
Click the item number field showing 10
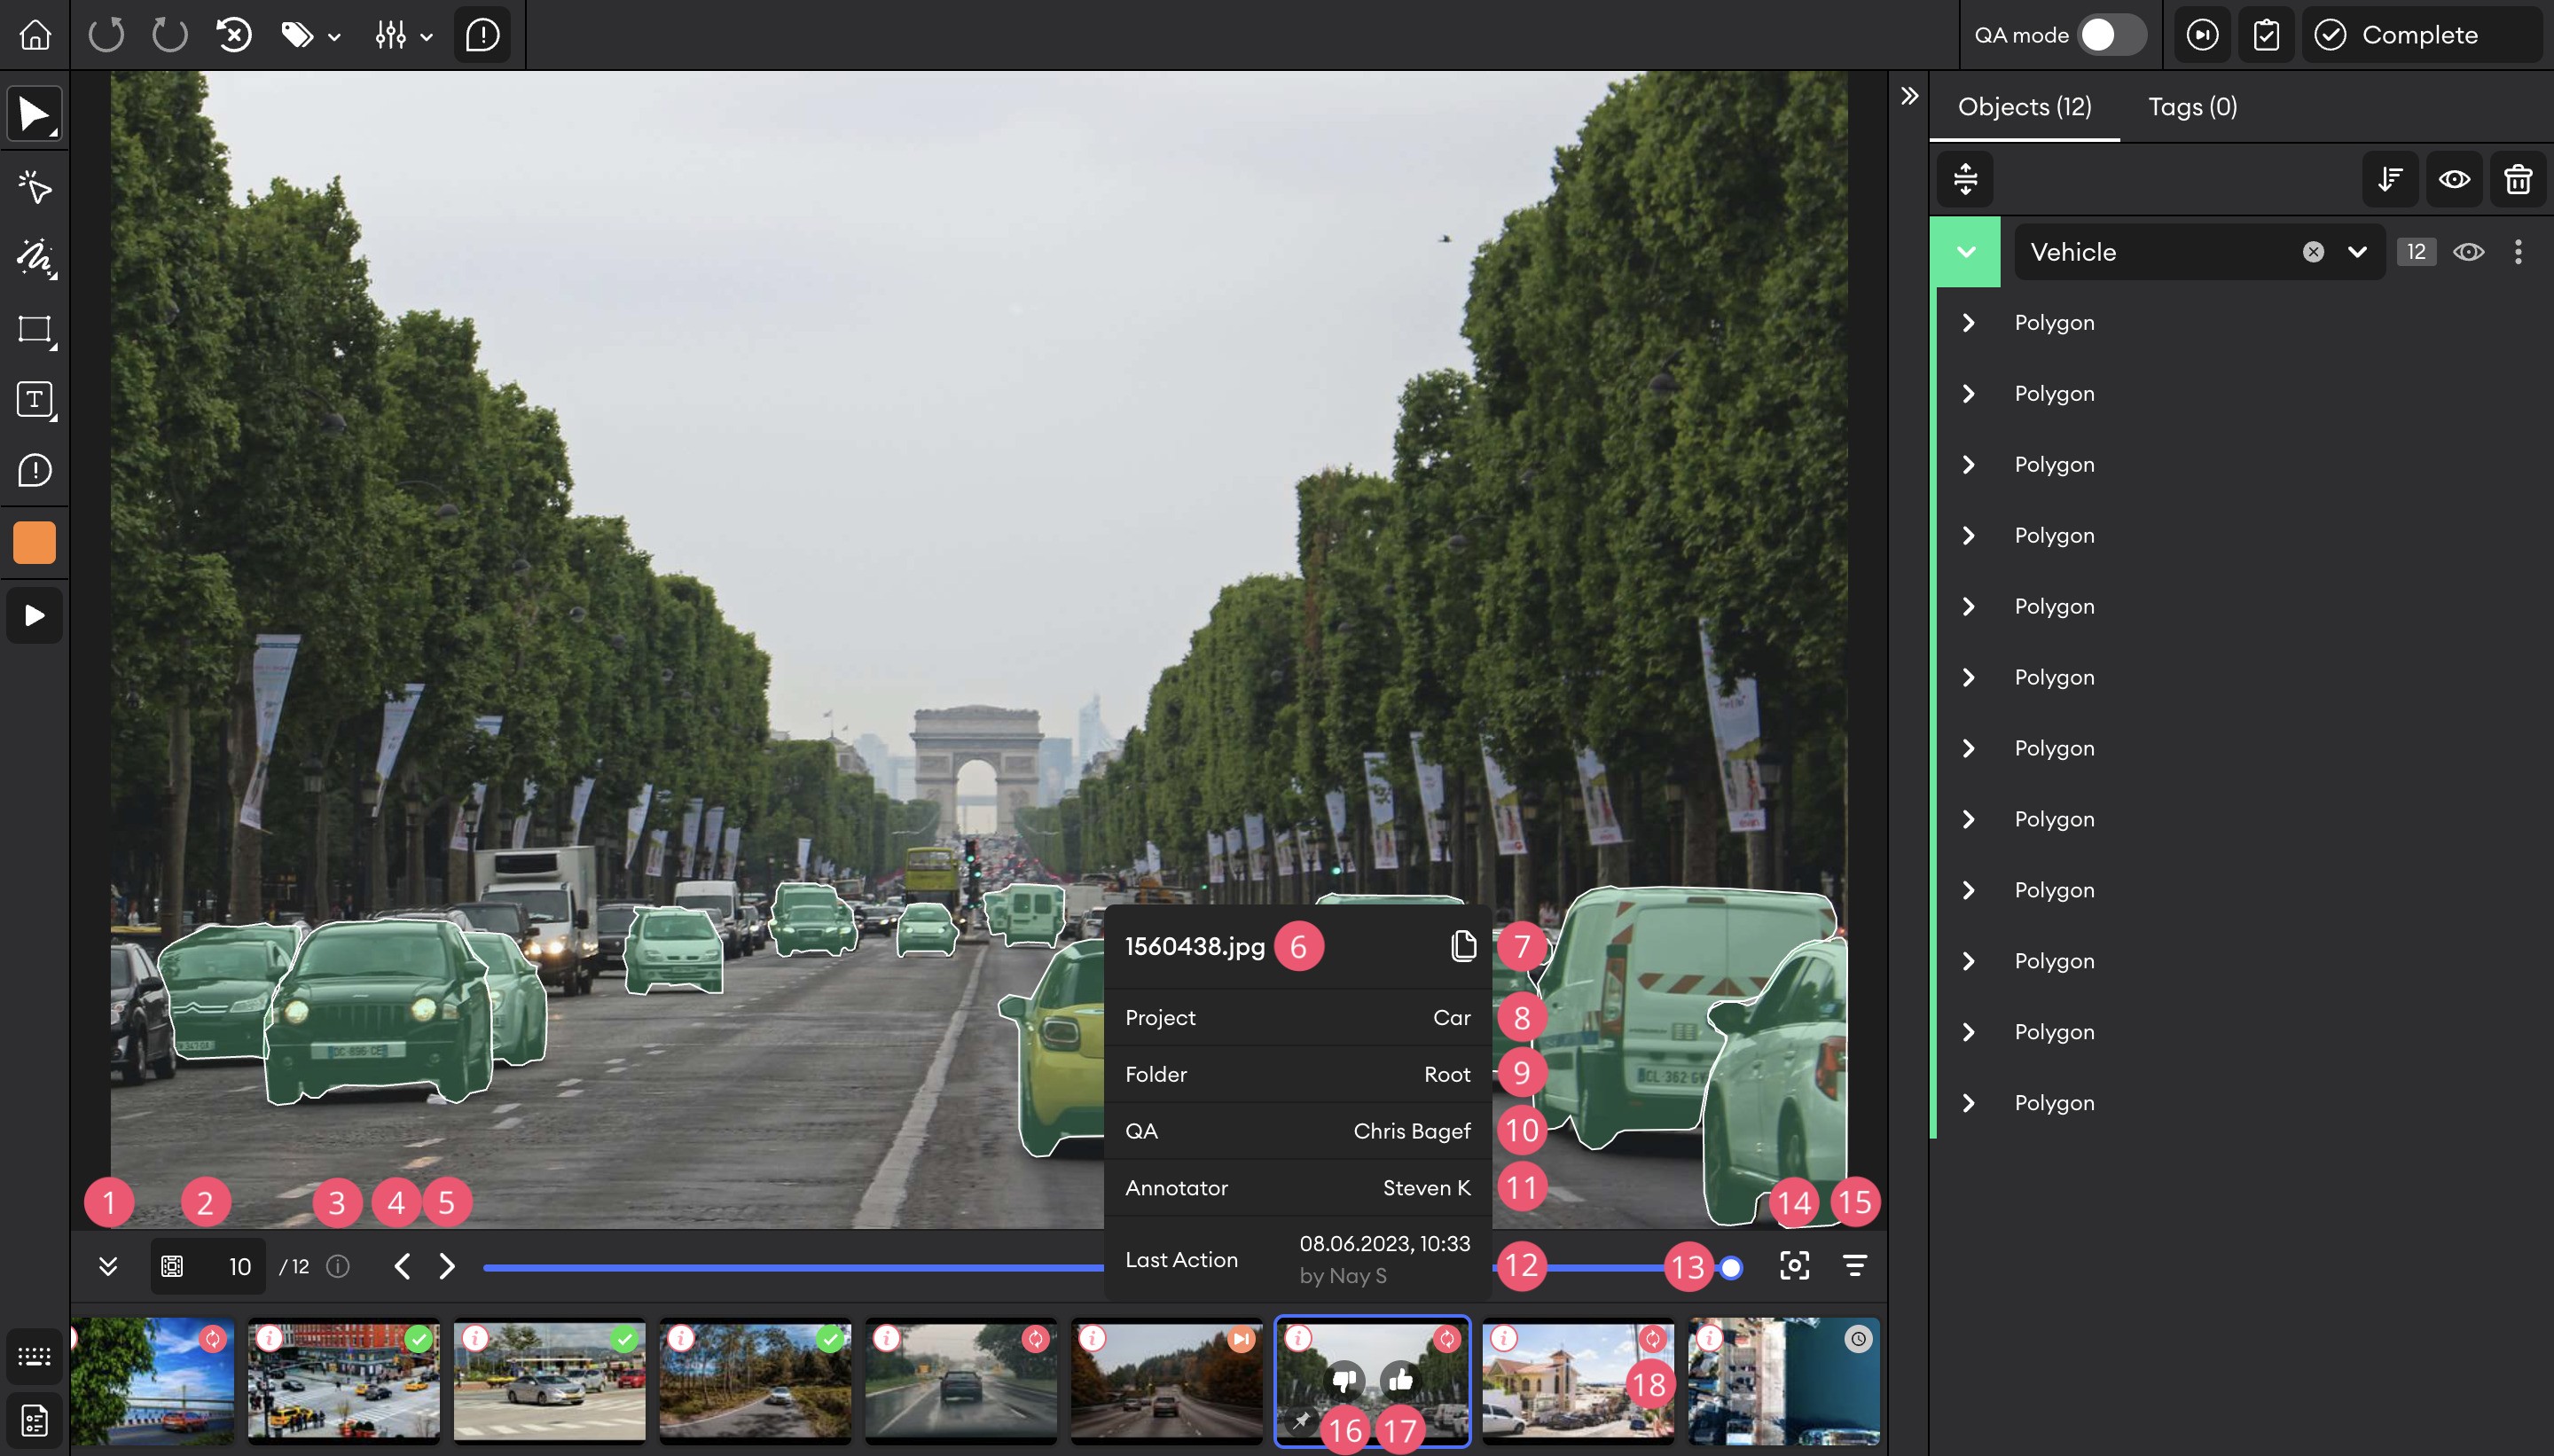[x=209, y=1267]
